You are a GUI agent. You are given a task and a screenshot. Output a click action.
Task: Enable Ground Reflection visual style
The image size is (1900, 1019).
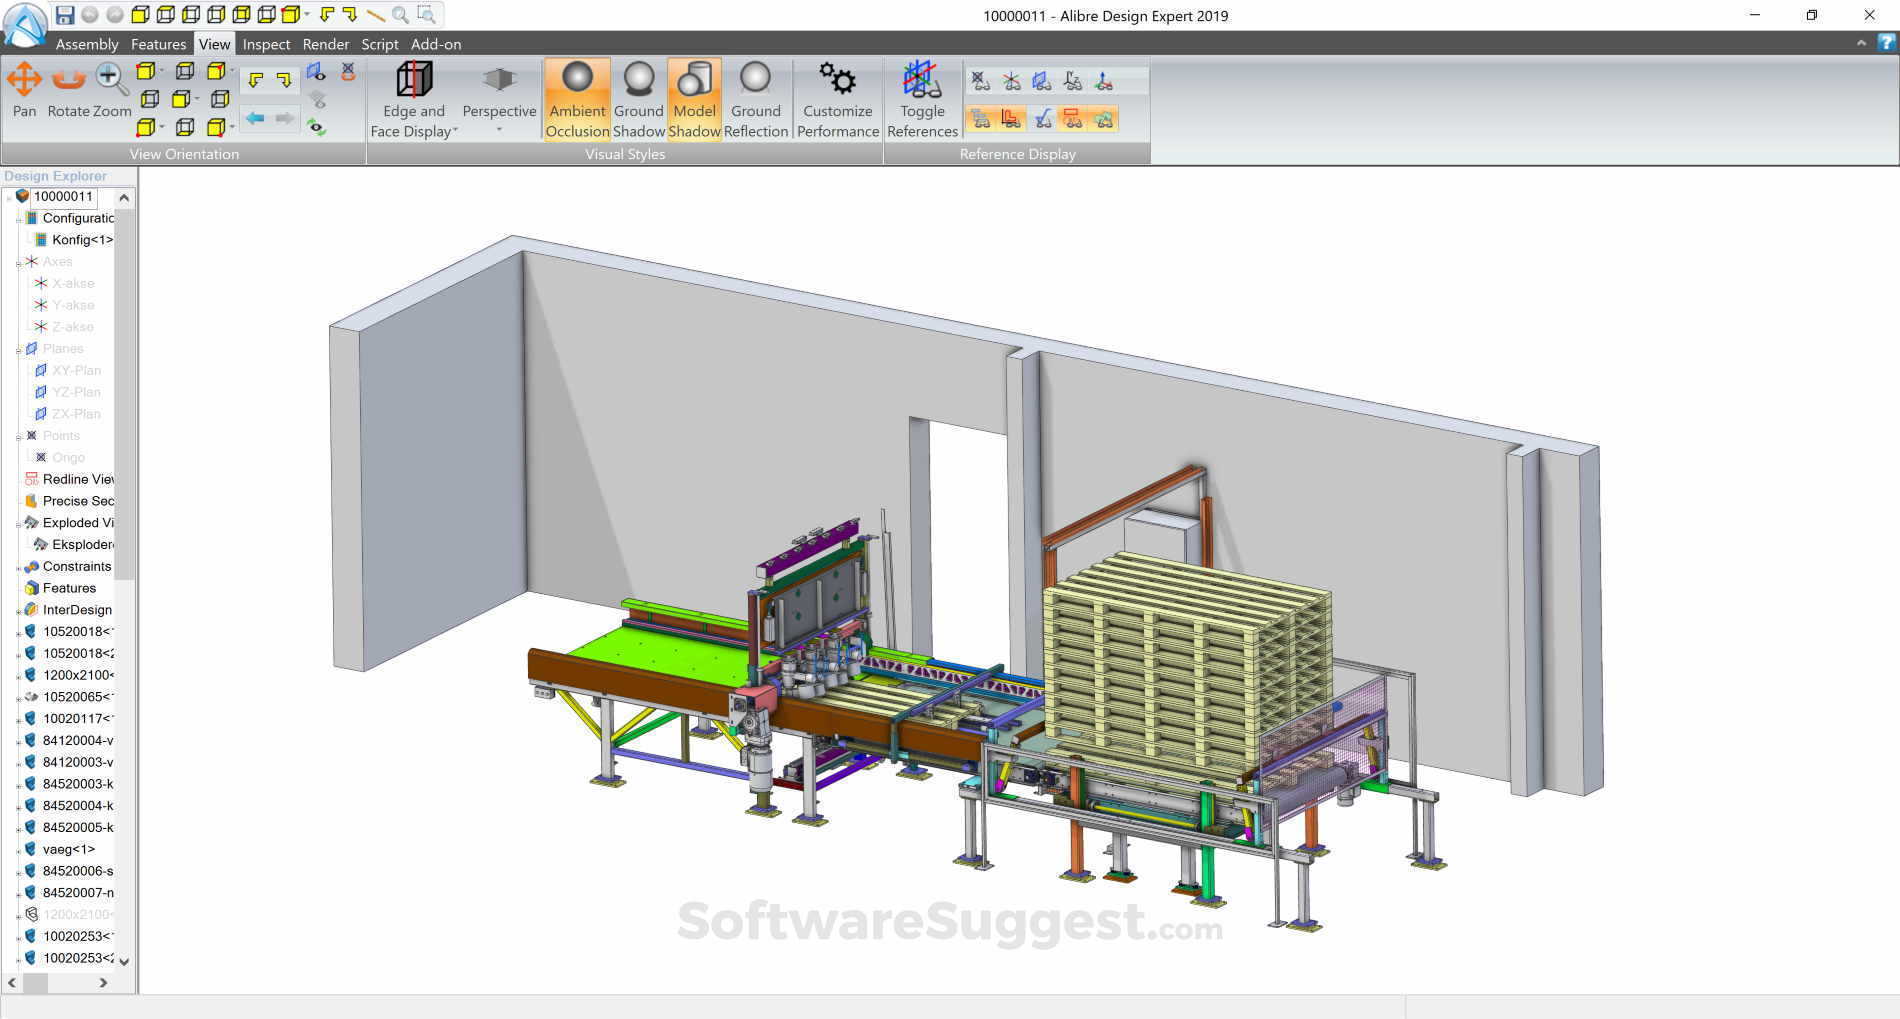click(x=755, y=95)
